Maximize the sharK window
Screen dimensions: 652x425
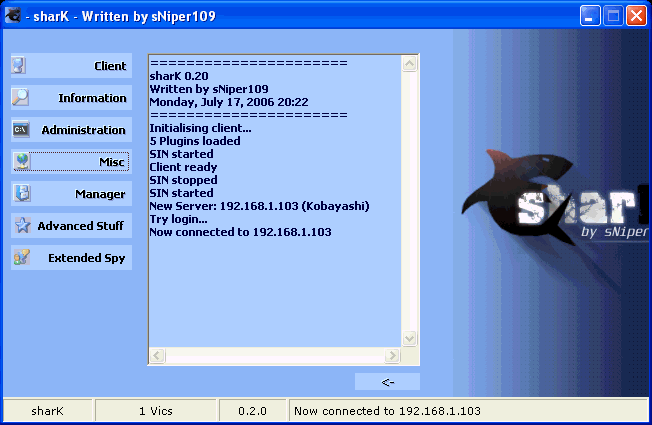[613, 15]
